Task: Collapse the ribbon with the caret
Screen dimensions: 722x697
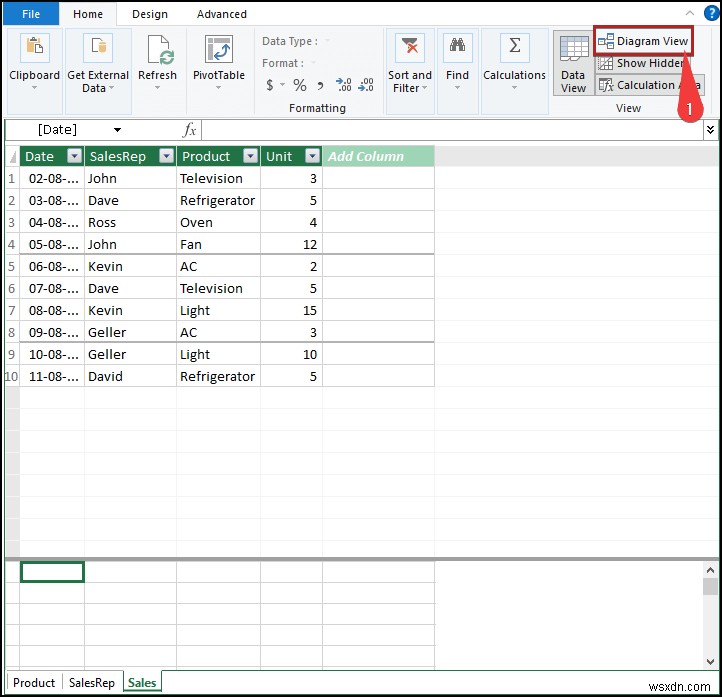Action: (x=690, y=13)
